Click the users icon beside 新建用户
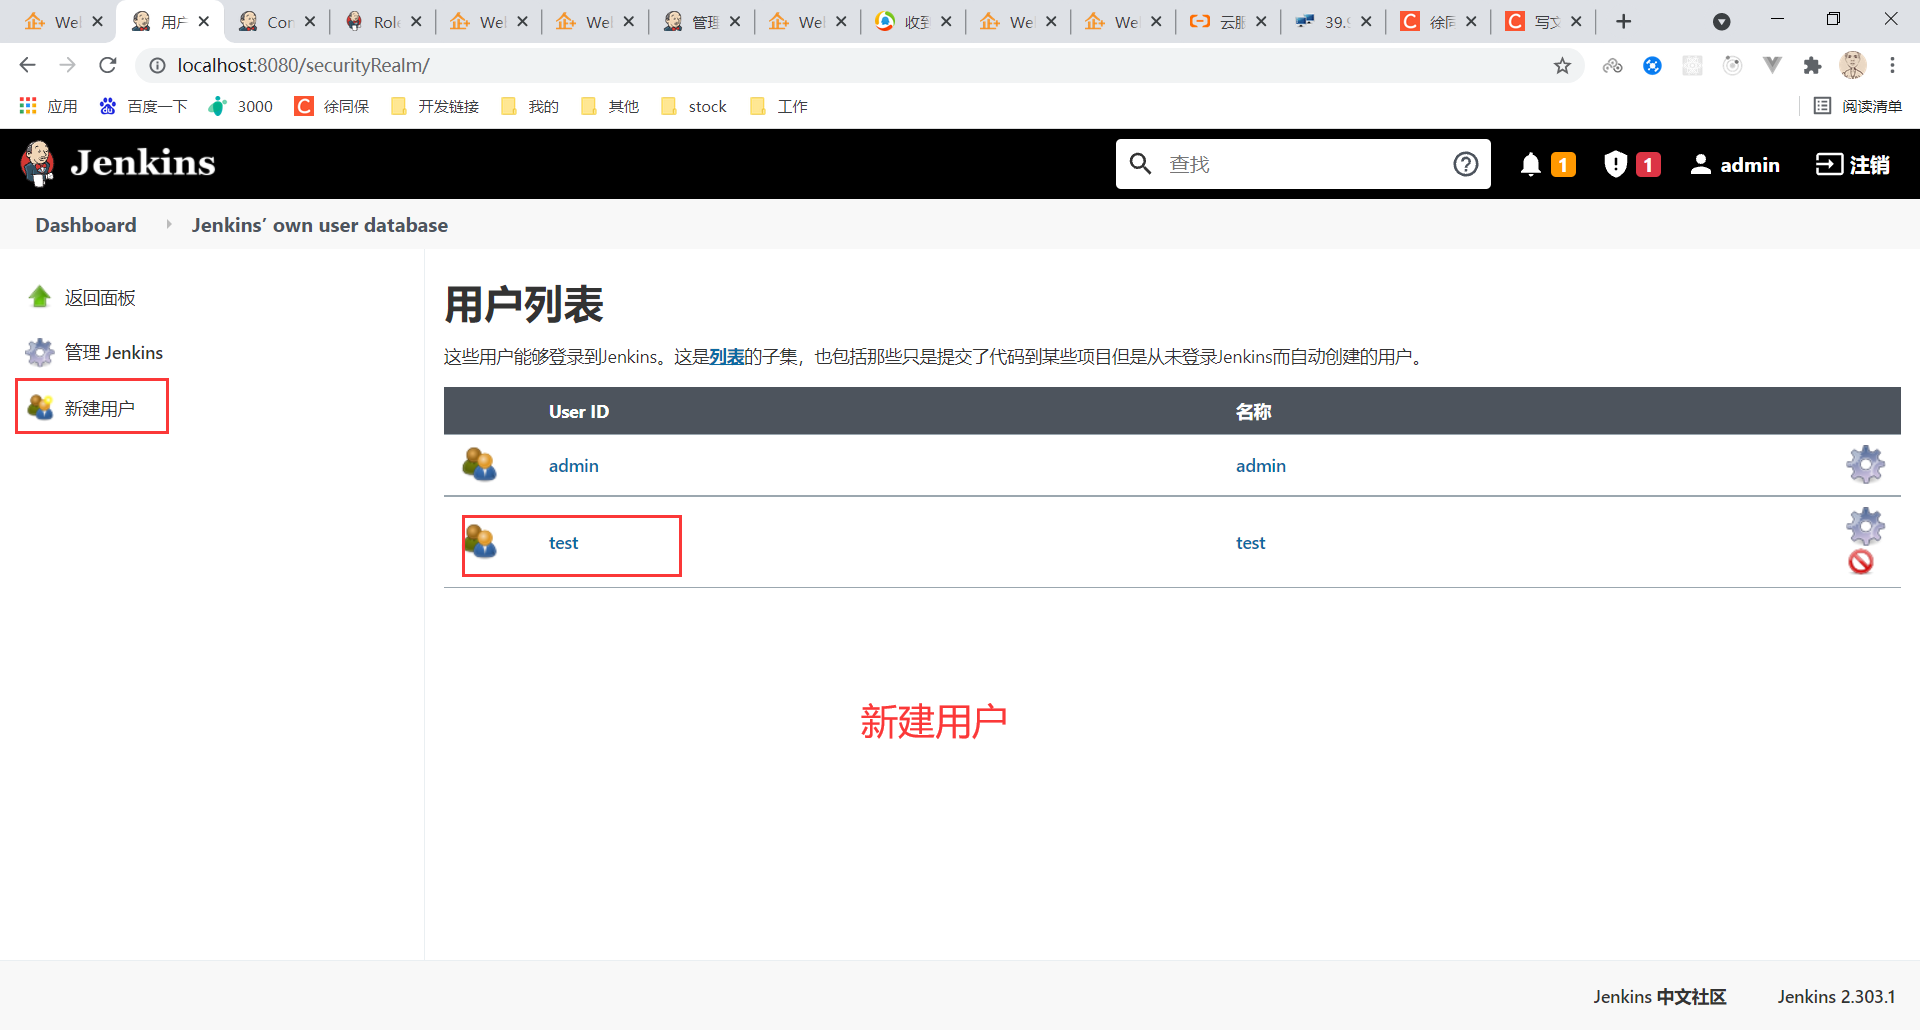Image resolution: width=1920 pixels, height=1030 pixels. point(41,407)
